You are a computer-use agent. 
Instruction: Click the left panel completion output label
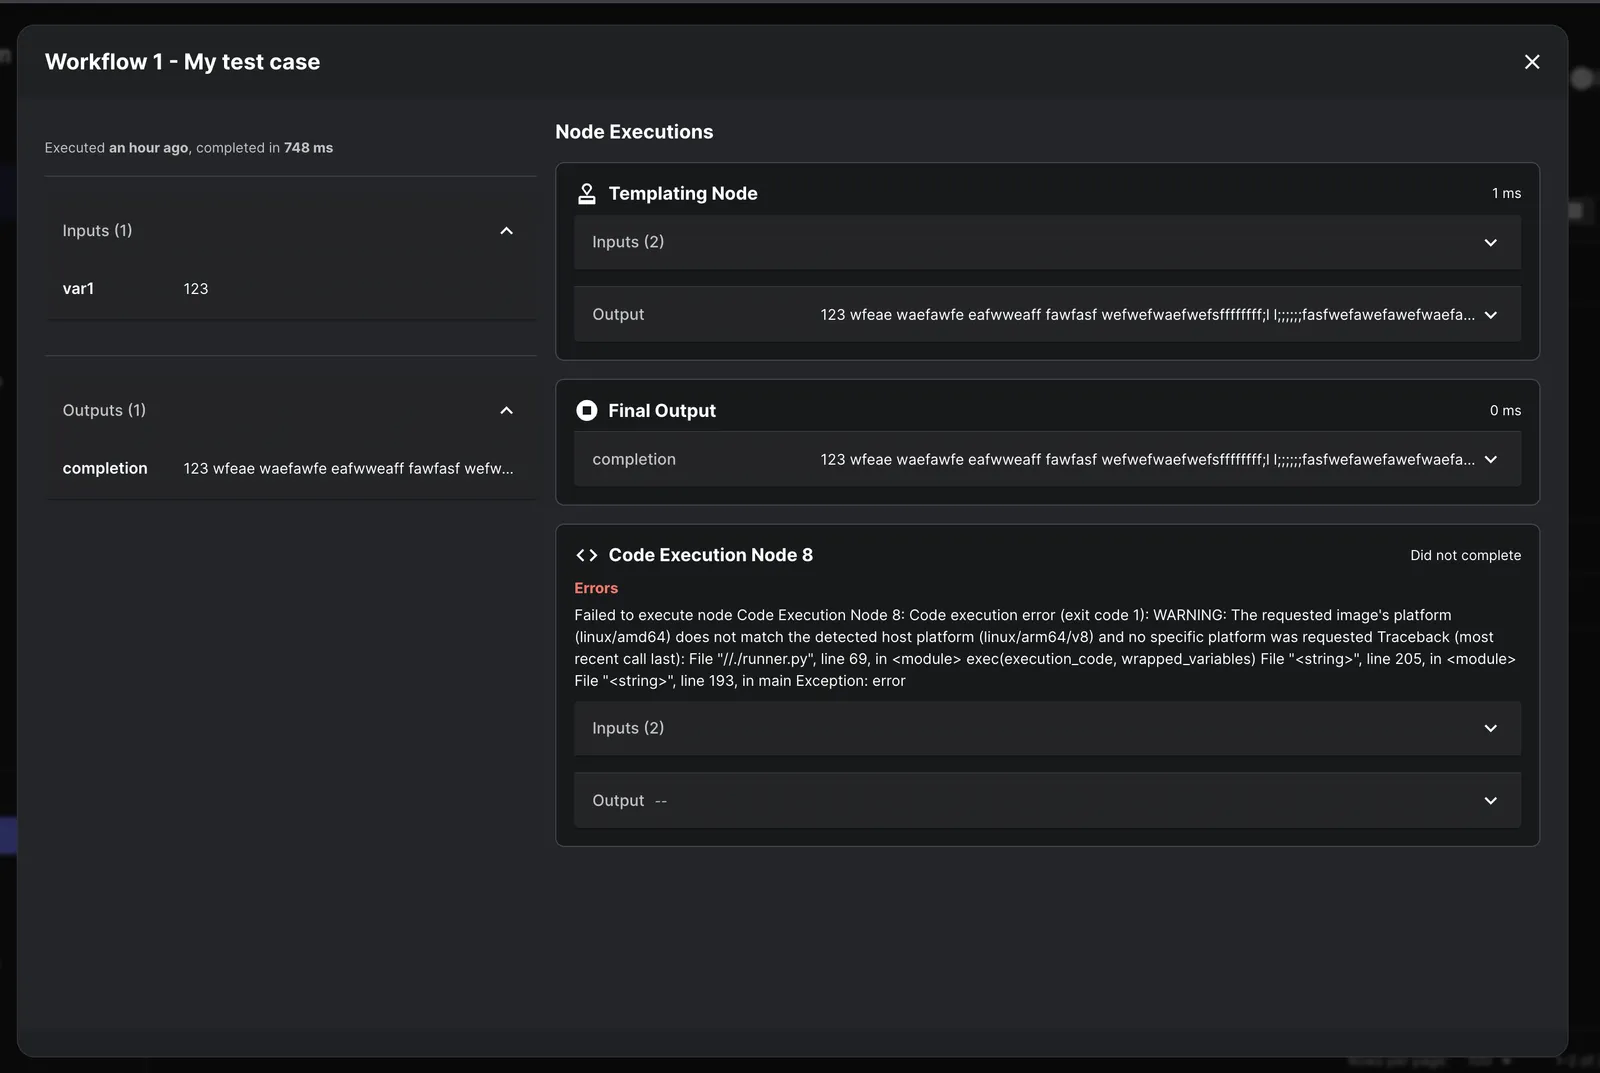click(x=105, y=468)
